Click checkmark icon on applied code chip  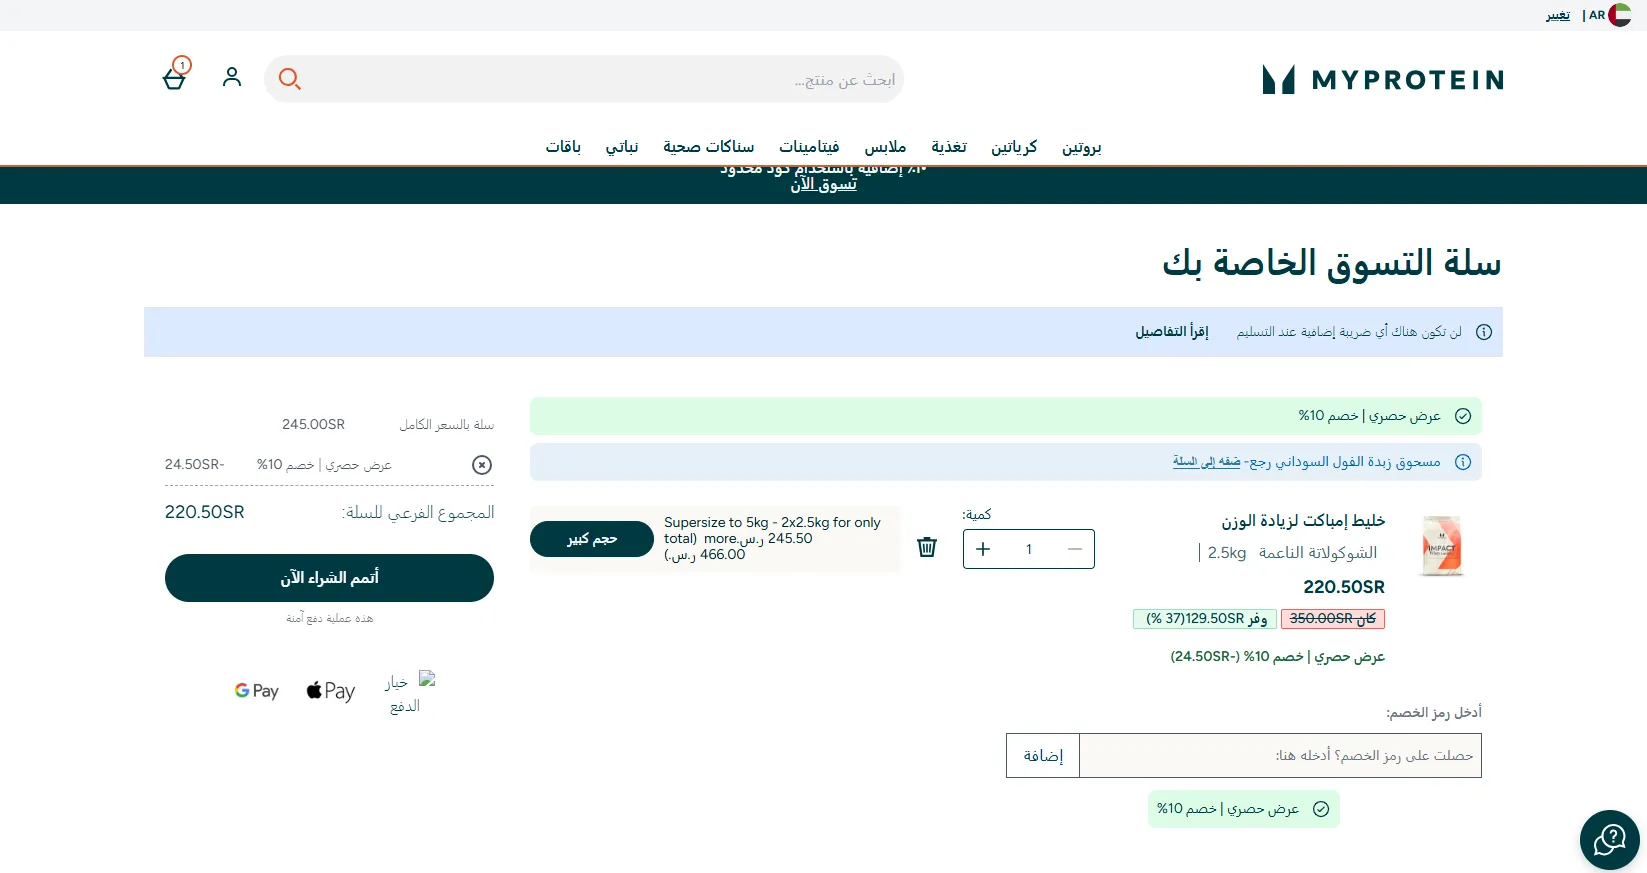pyautogui.click(x=1321, y=809)
